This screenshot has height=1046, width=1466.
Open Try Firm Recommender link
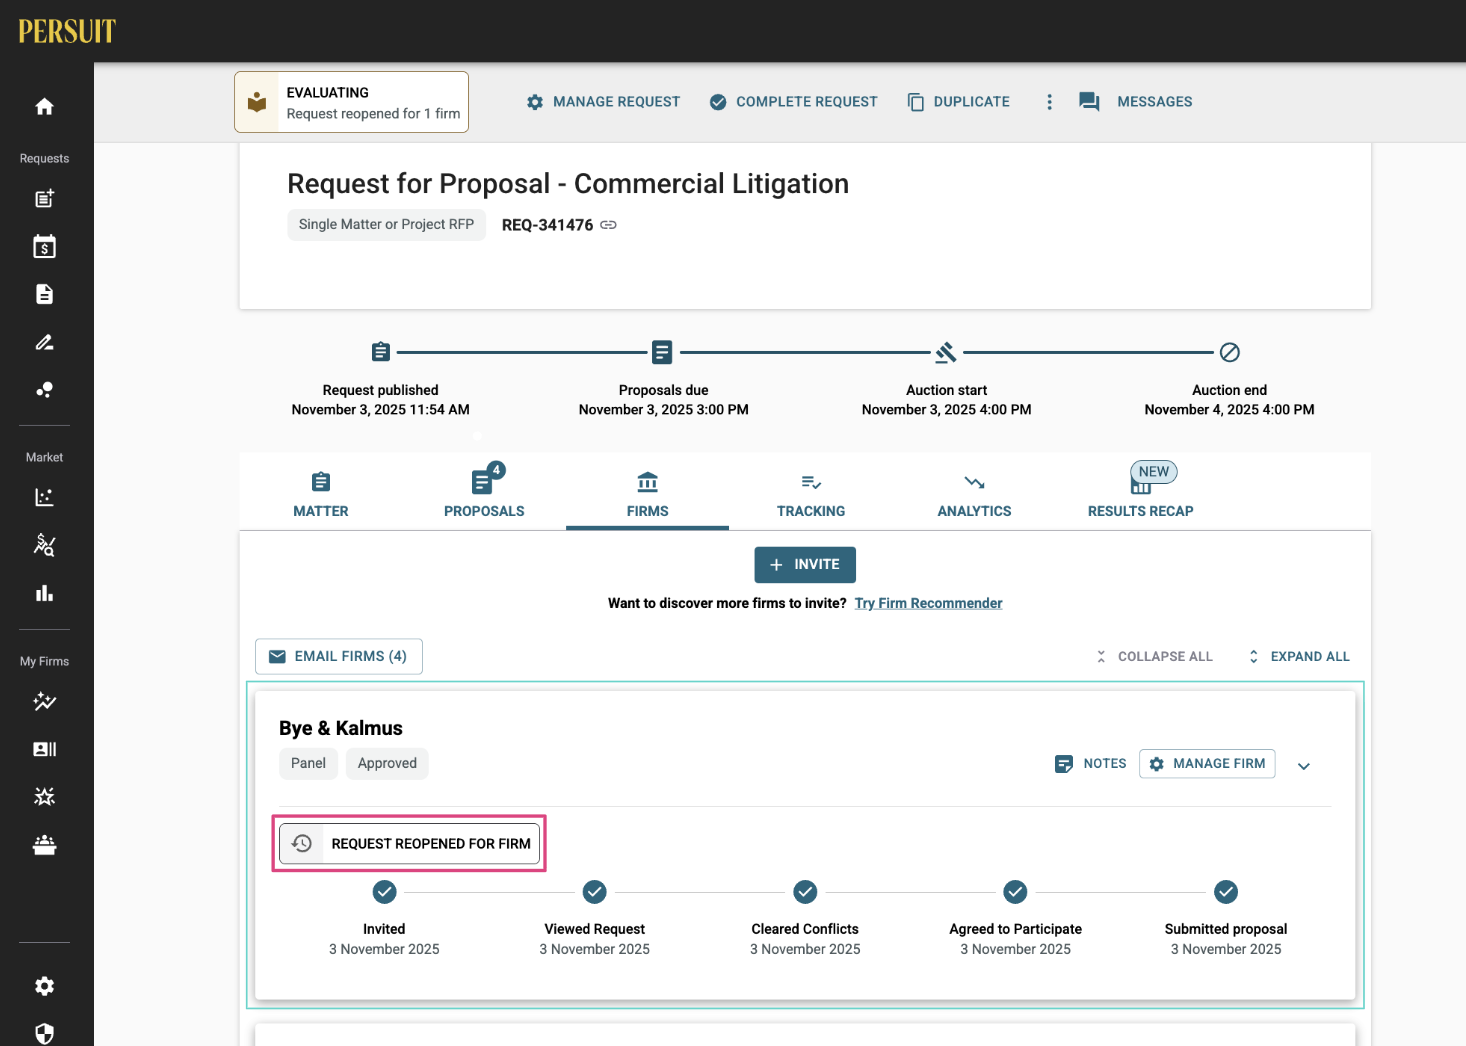928,603
